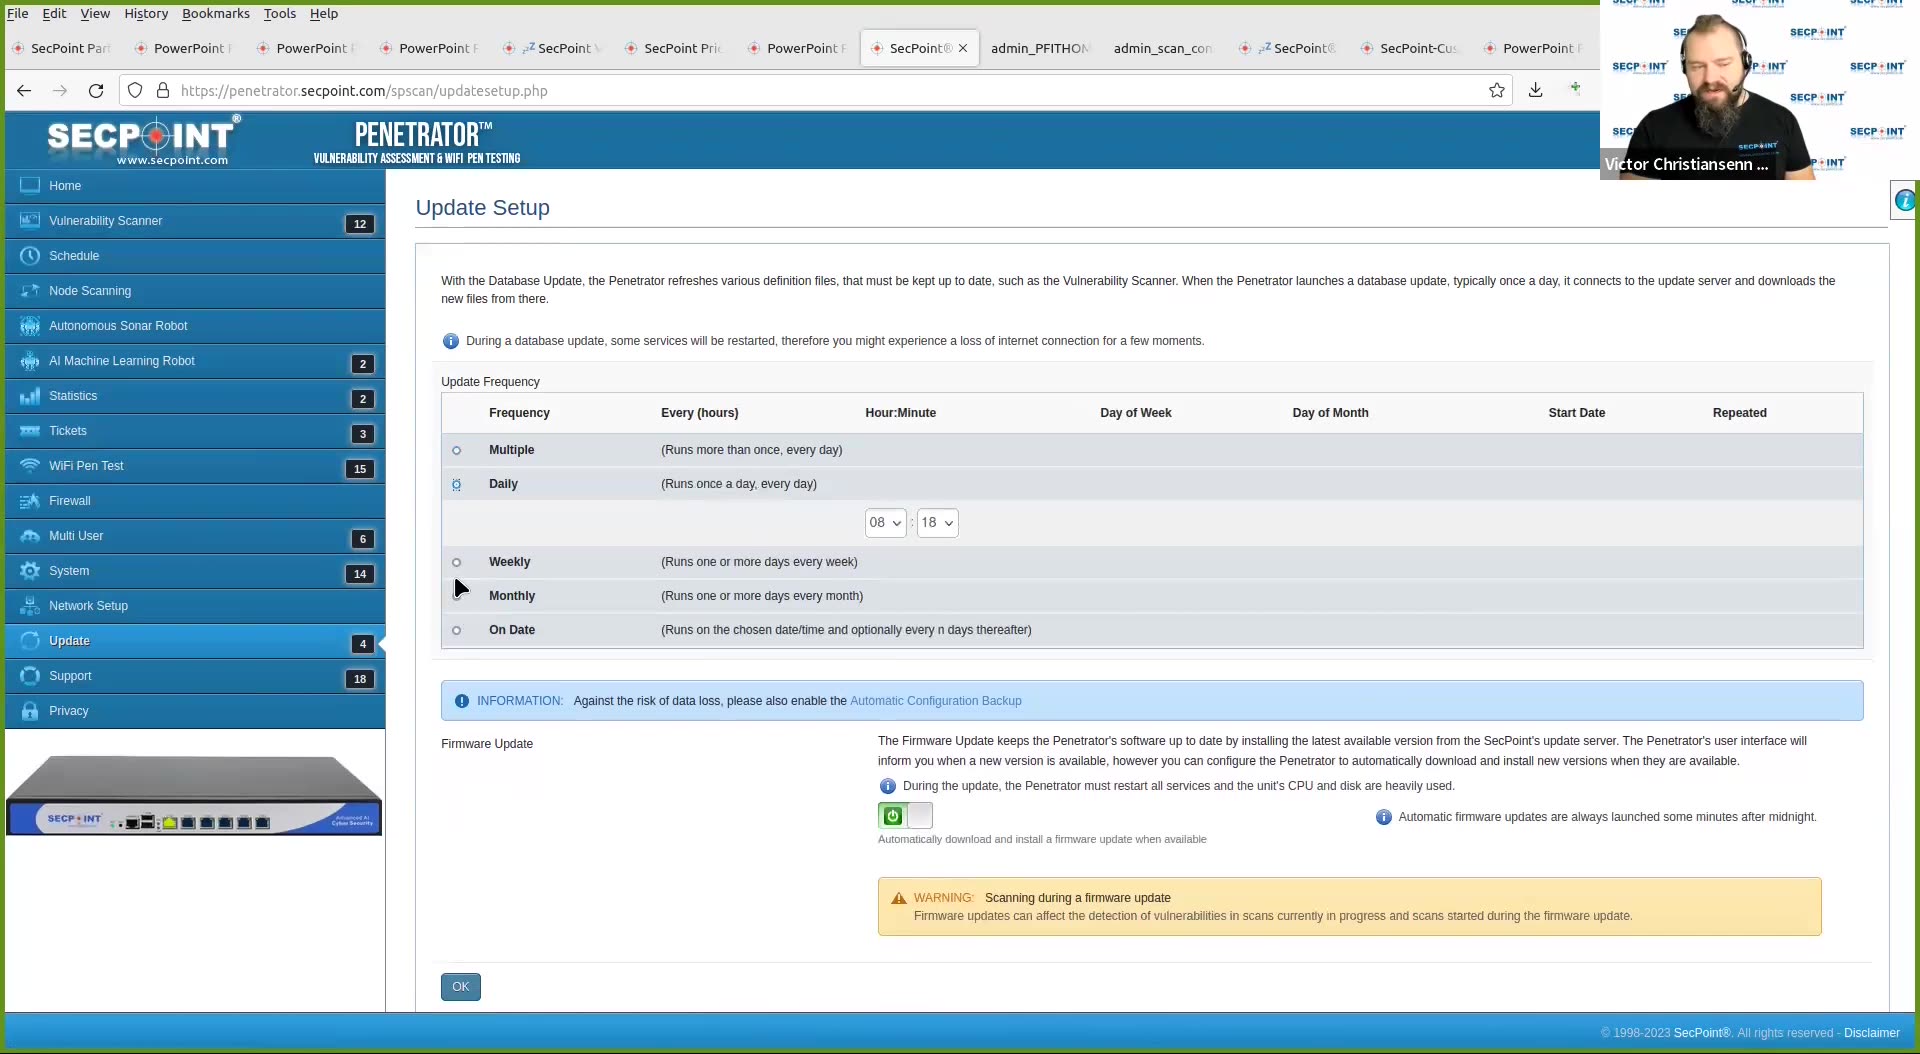Open the minute dropdown showing 18
The image size is (1920, 1054).
tap(936, 522)
